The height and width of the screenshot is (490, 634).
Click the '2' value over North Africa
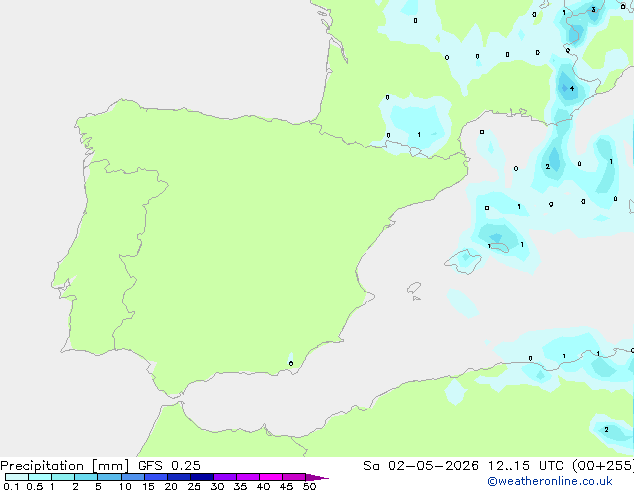[606, 429]
